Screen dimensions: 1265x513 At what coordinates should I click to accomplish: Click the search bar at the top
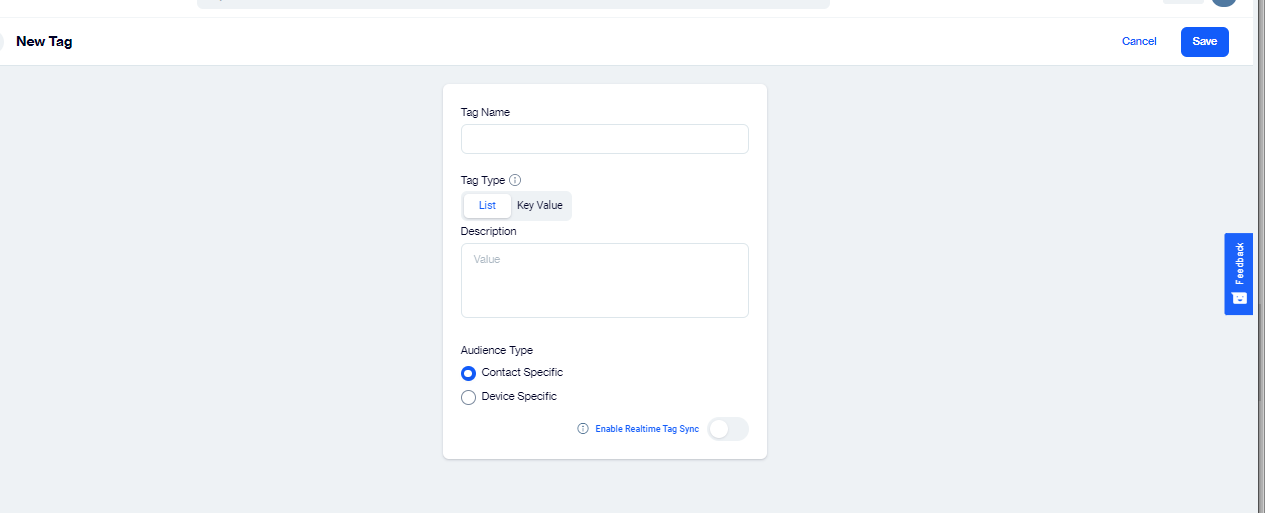(513, 3)
